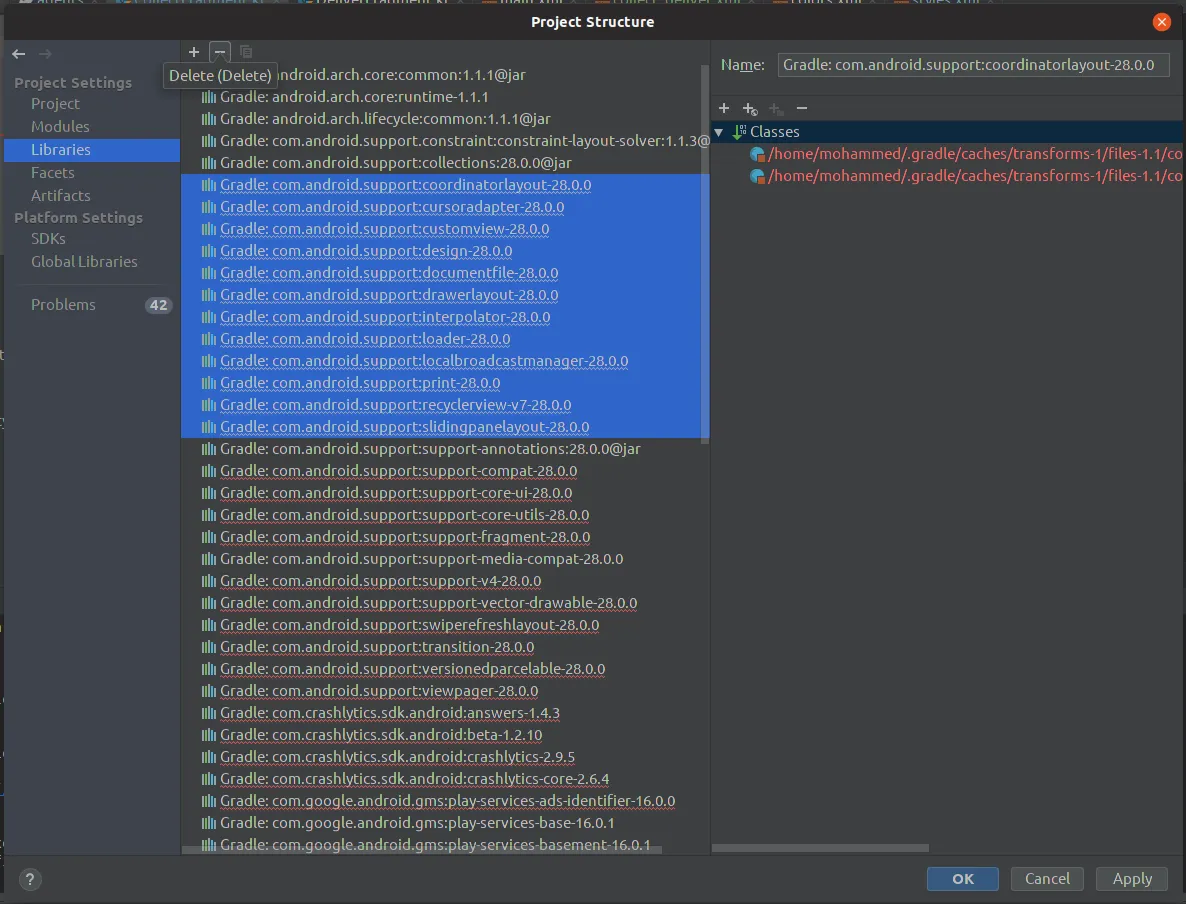
Task: Click the right panel horizontal scrollbar
Action: tap(820, 848)
